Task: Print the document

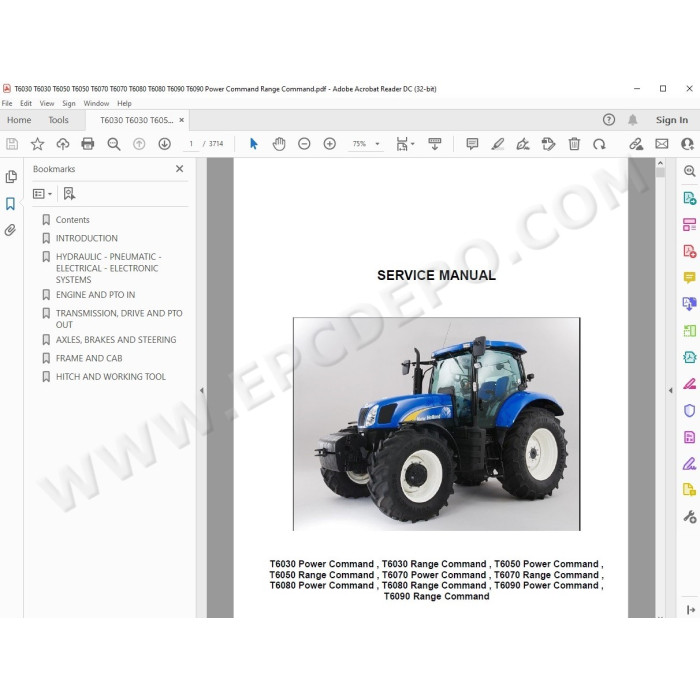Action: pyautogui.click(x=88, y=144)
